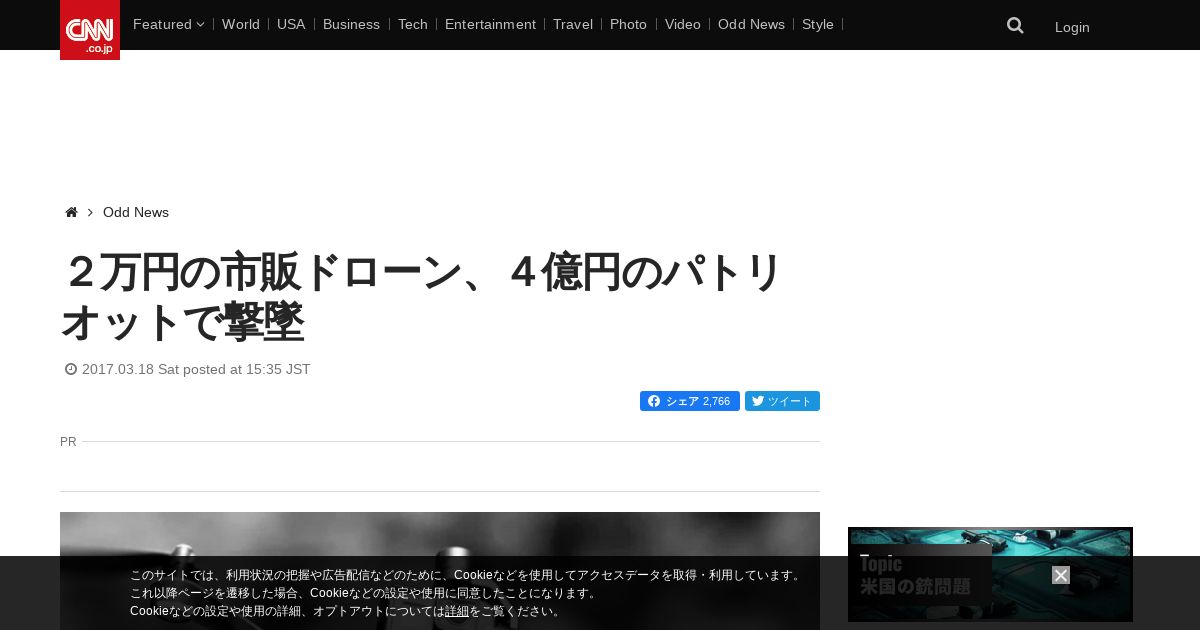Expand the Featured dropdown menu
This screenshot has width=1200, height=630.
[x=168, y=24]
